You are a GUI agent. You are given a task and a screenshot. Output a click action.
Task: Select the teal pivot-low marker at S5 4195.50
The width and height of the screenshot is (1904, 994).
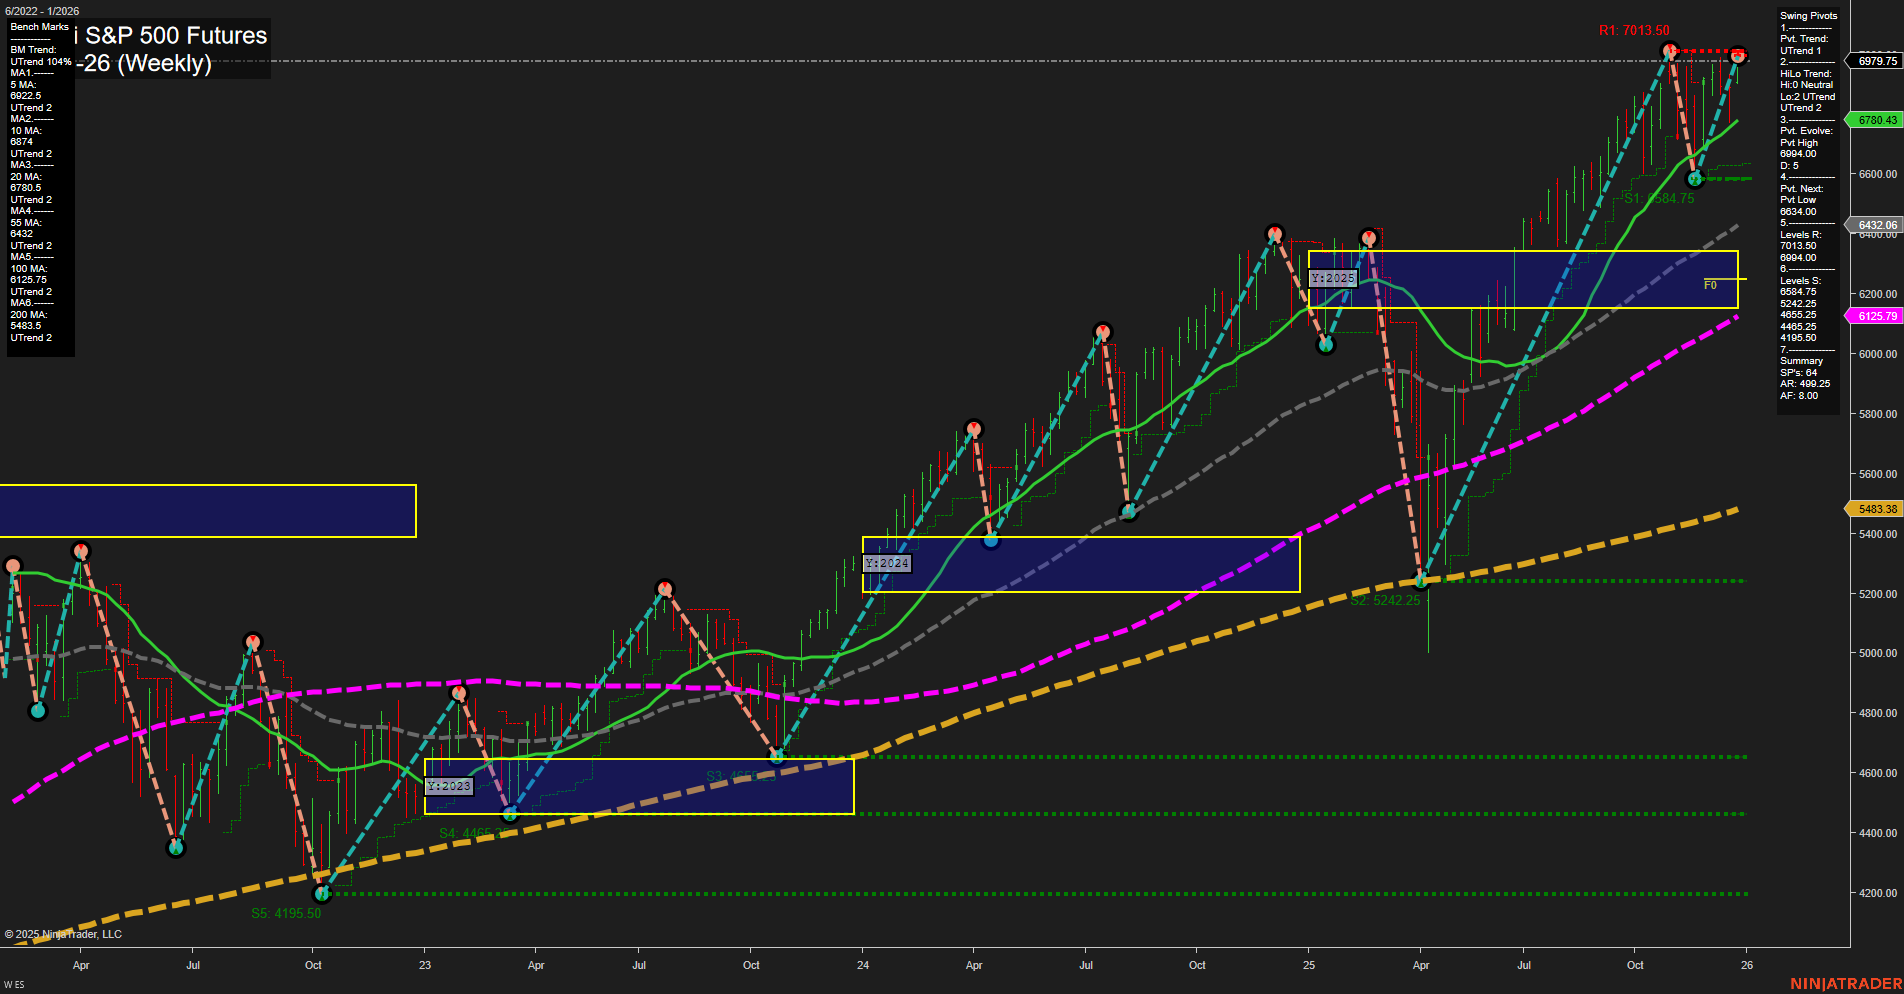tap(321, 894)
